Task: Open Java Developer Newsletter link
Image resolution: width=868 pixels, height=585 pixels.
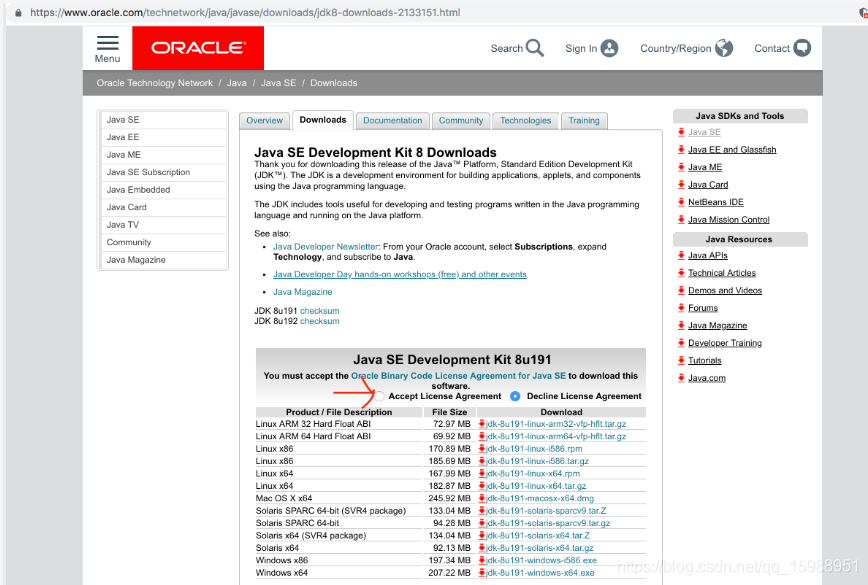Action: [x=326, y=247]
